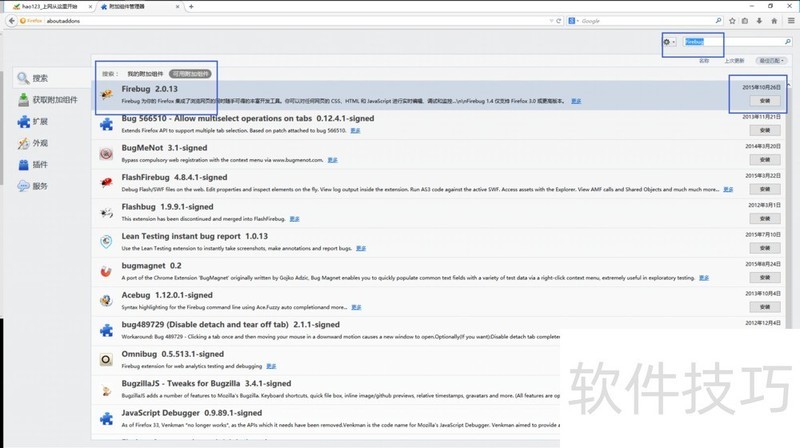The width and height of the screenshot is (800, 448).
Task: Go to the home page icon
Action: (774, 21)
